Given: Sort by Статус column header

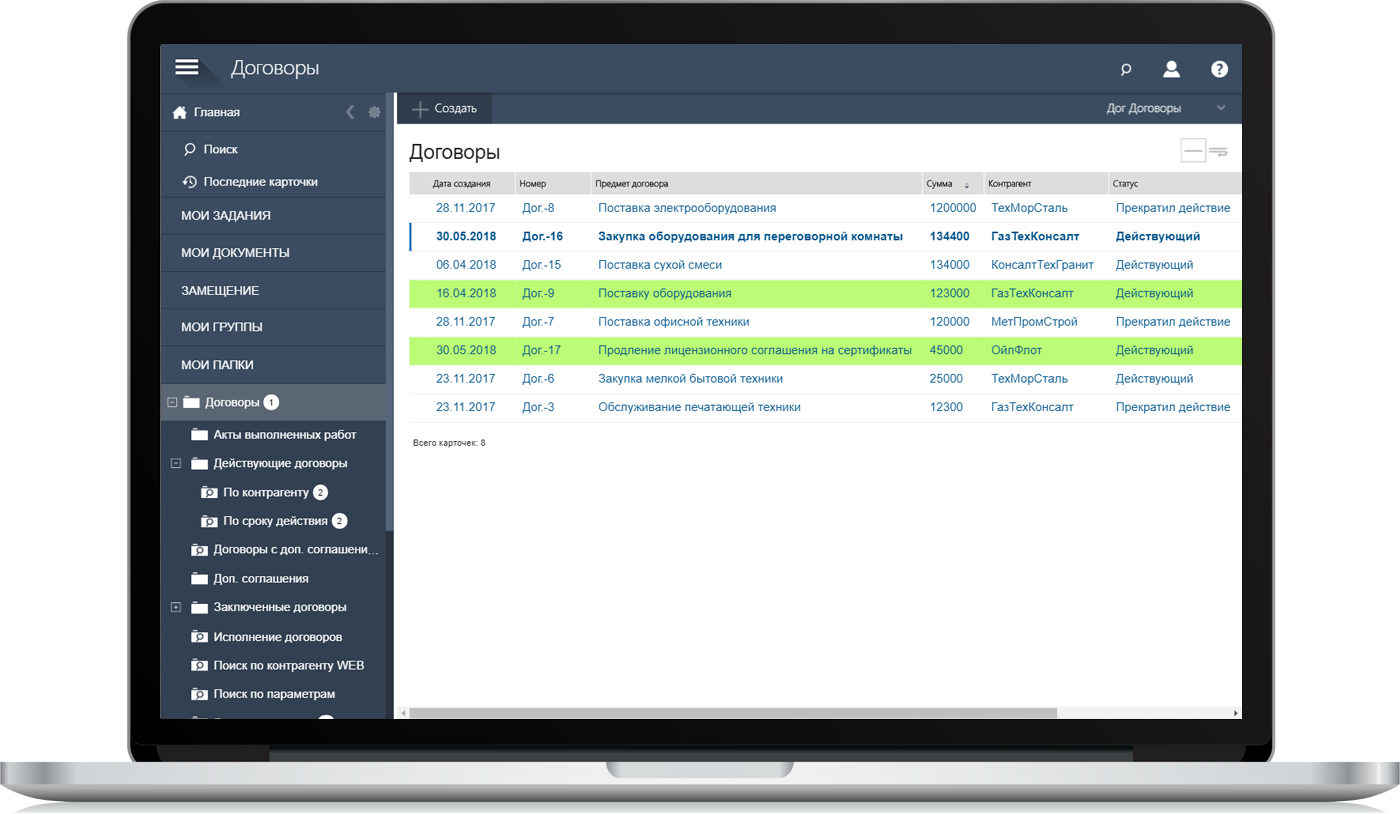Looking at the screenshot, I should tap(1125, 184).
